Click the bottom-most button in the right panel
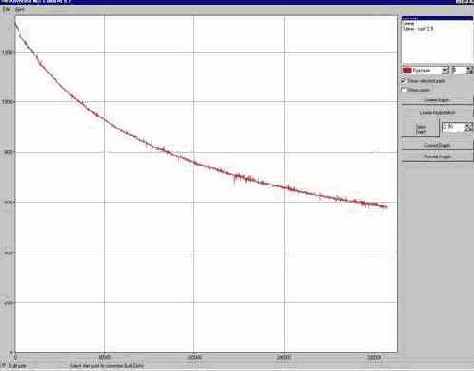 click(x=437, y=156)
